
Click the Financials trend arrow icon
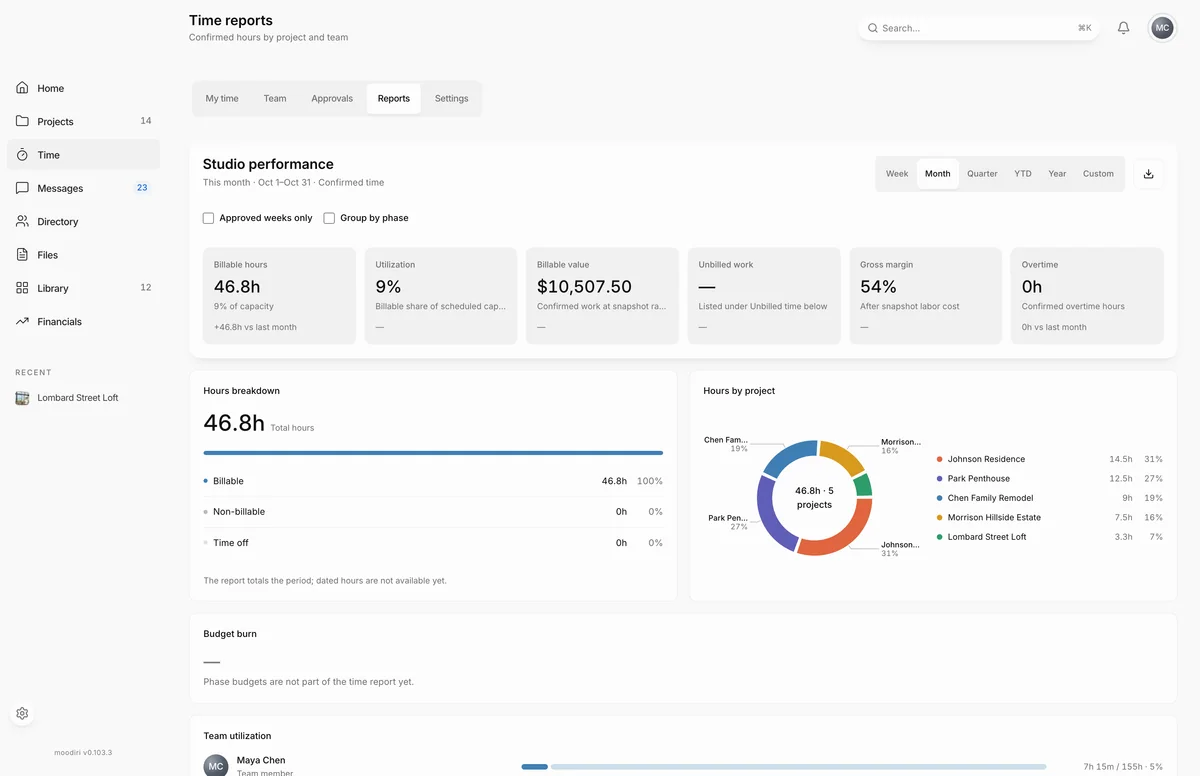pos(22,321)
